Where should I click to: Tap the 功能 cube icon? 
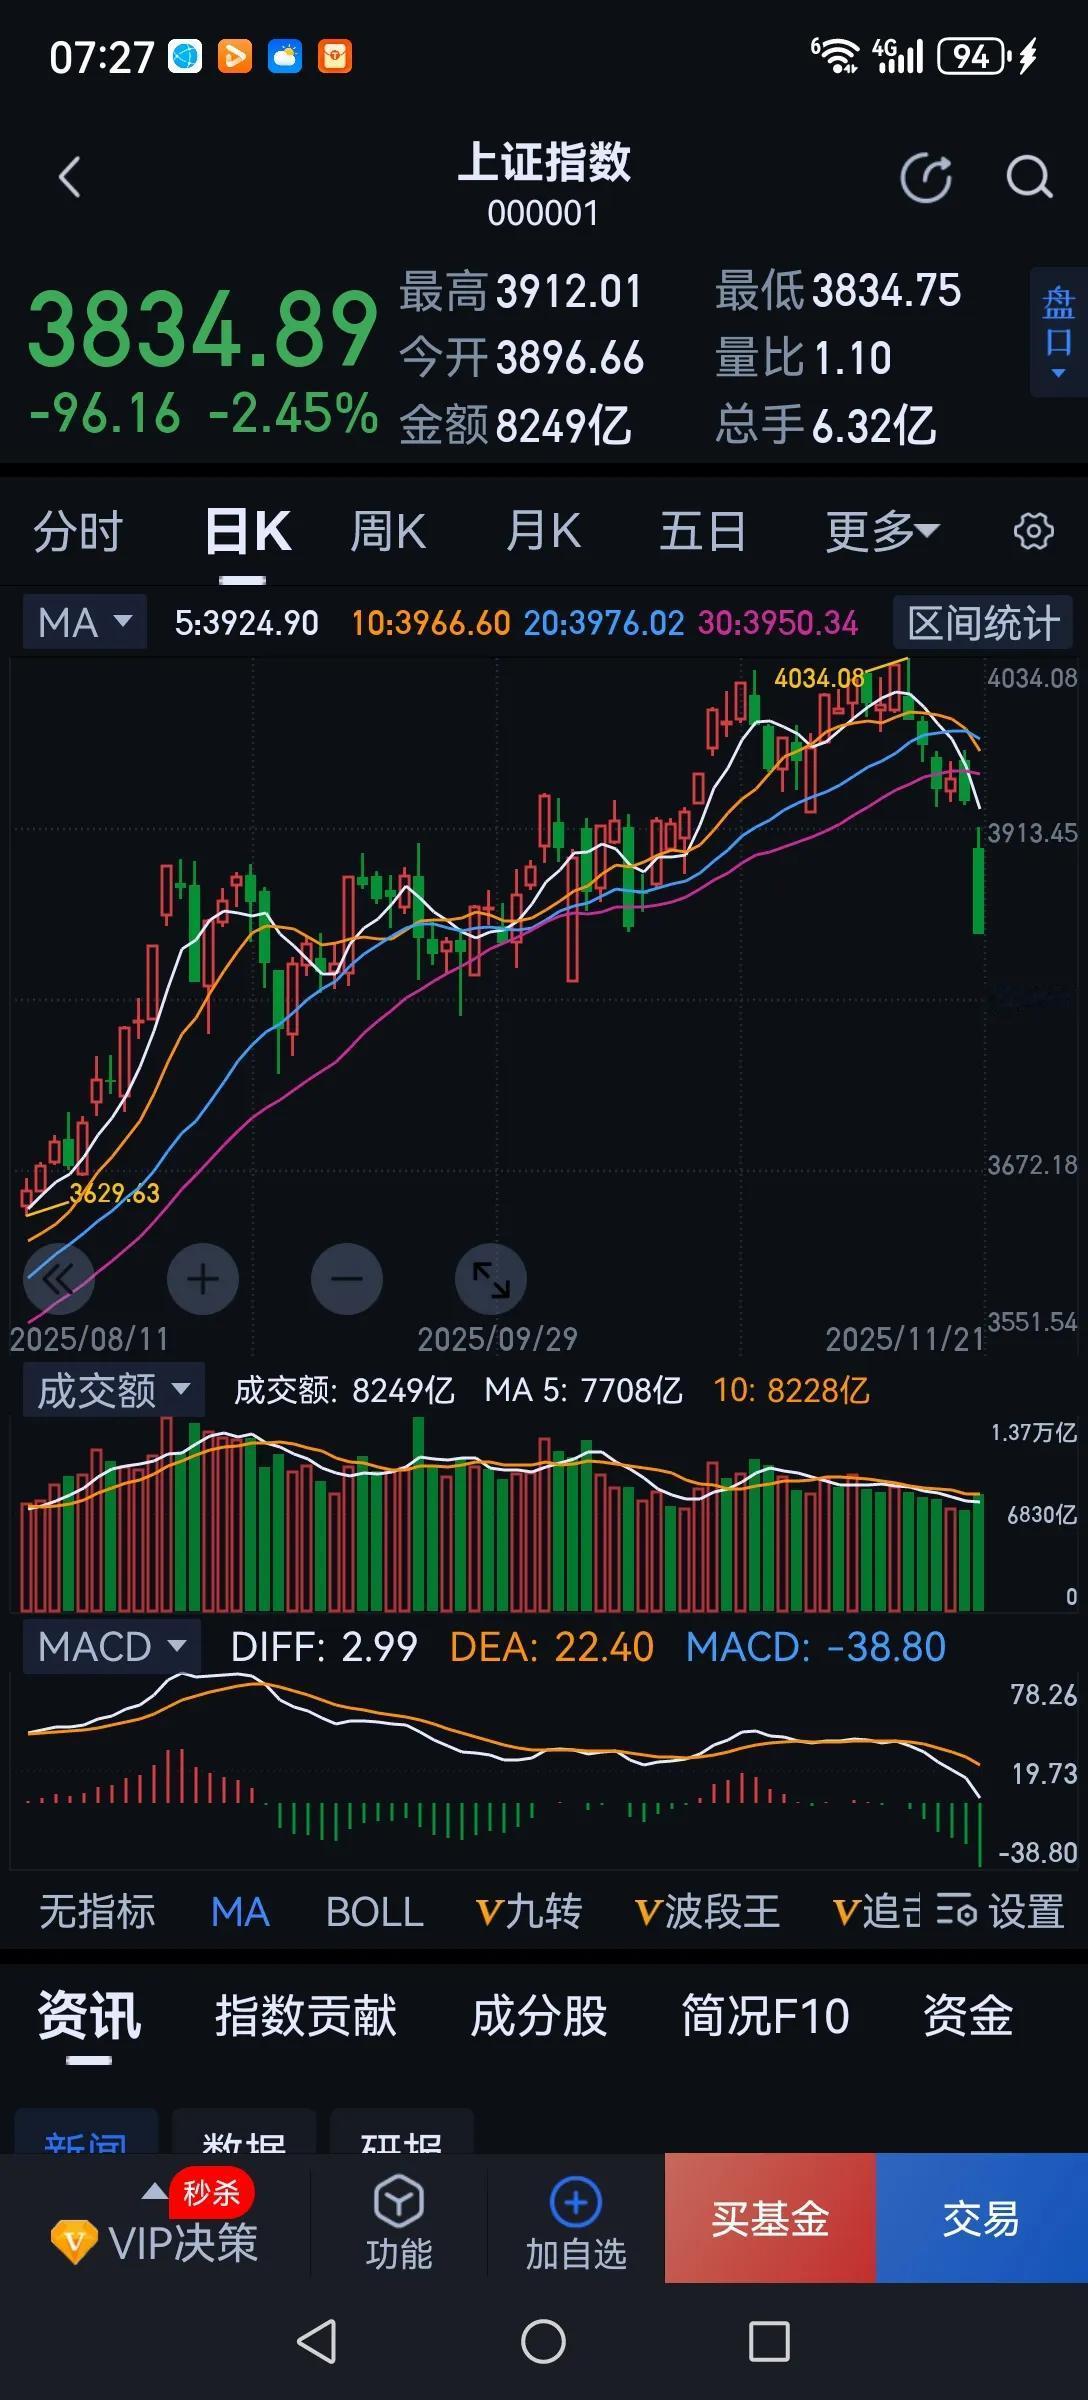(x=399, y=2201)
